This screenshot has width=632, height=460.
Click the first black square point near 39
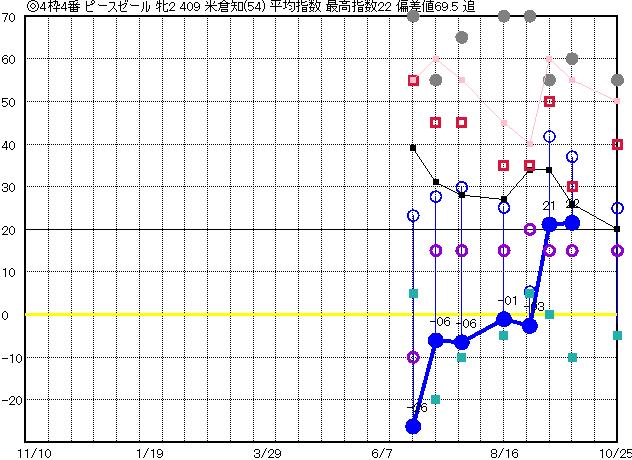point(413,148)
